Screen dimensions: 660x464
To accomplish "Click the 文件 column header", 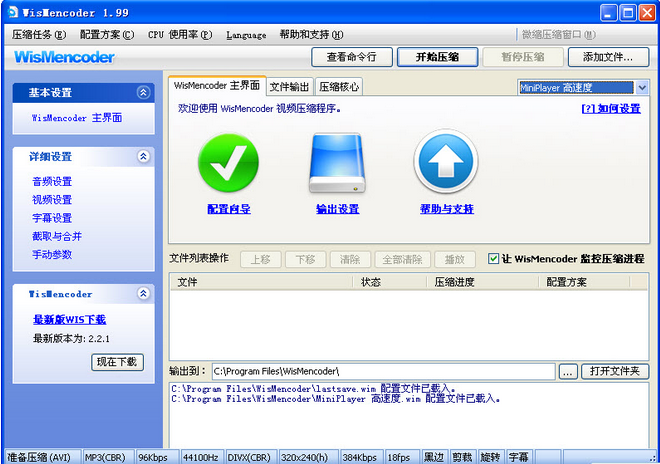I will tap(261, 282).
